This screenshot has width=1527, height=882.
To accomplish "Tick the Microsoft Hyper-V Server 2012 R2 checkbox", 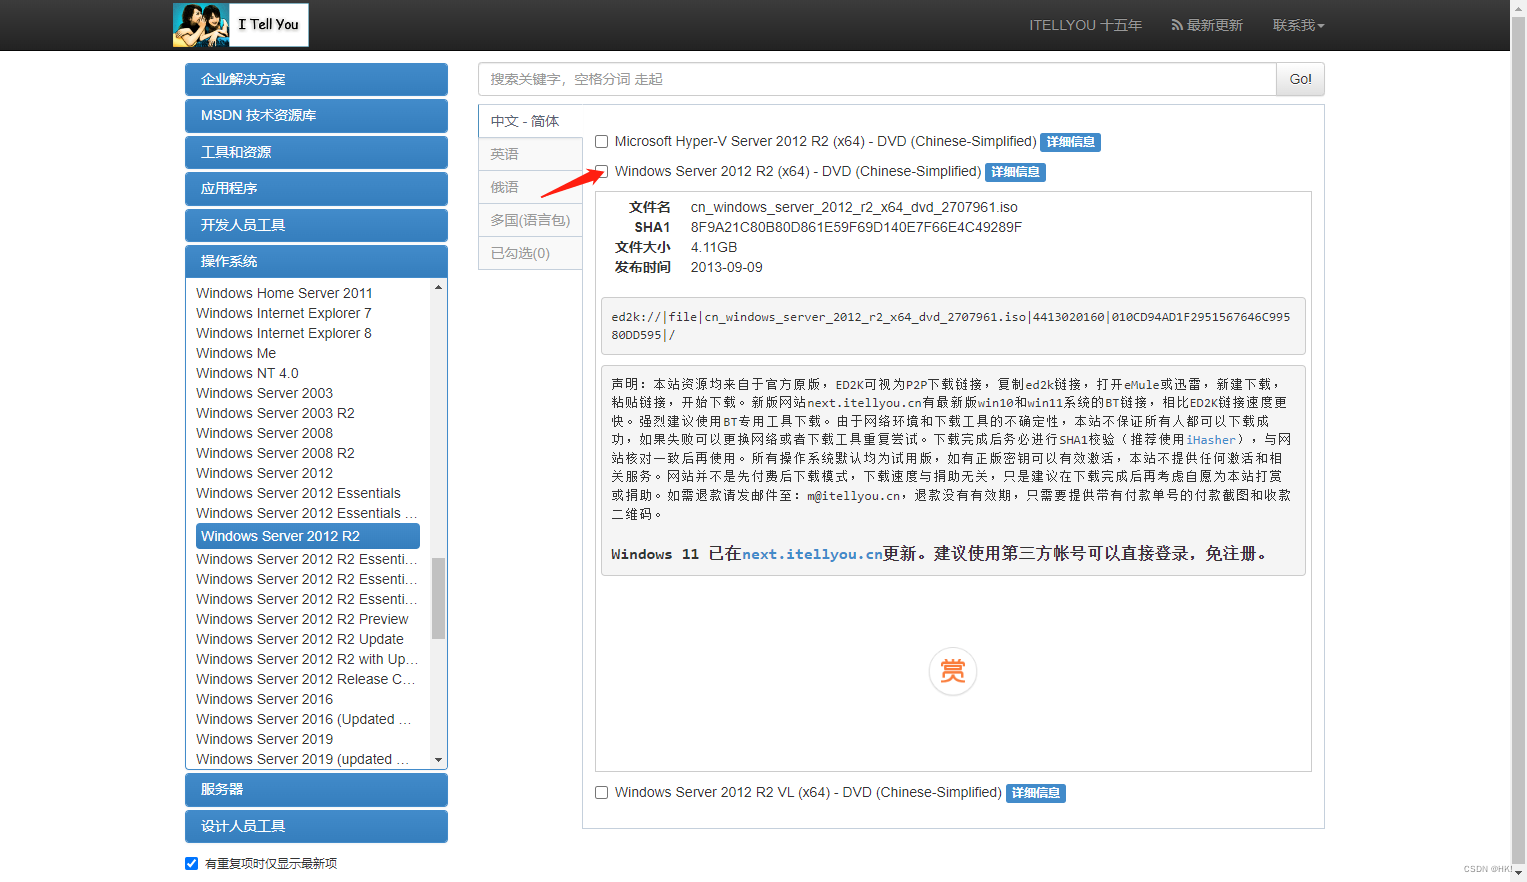I will pos(602,142).
